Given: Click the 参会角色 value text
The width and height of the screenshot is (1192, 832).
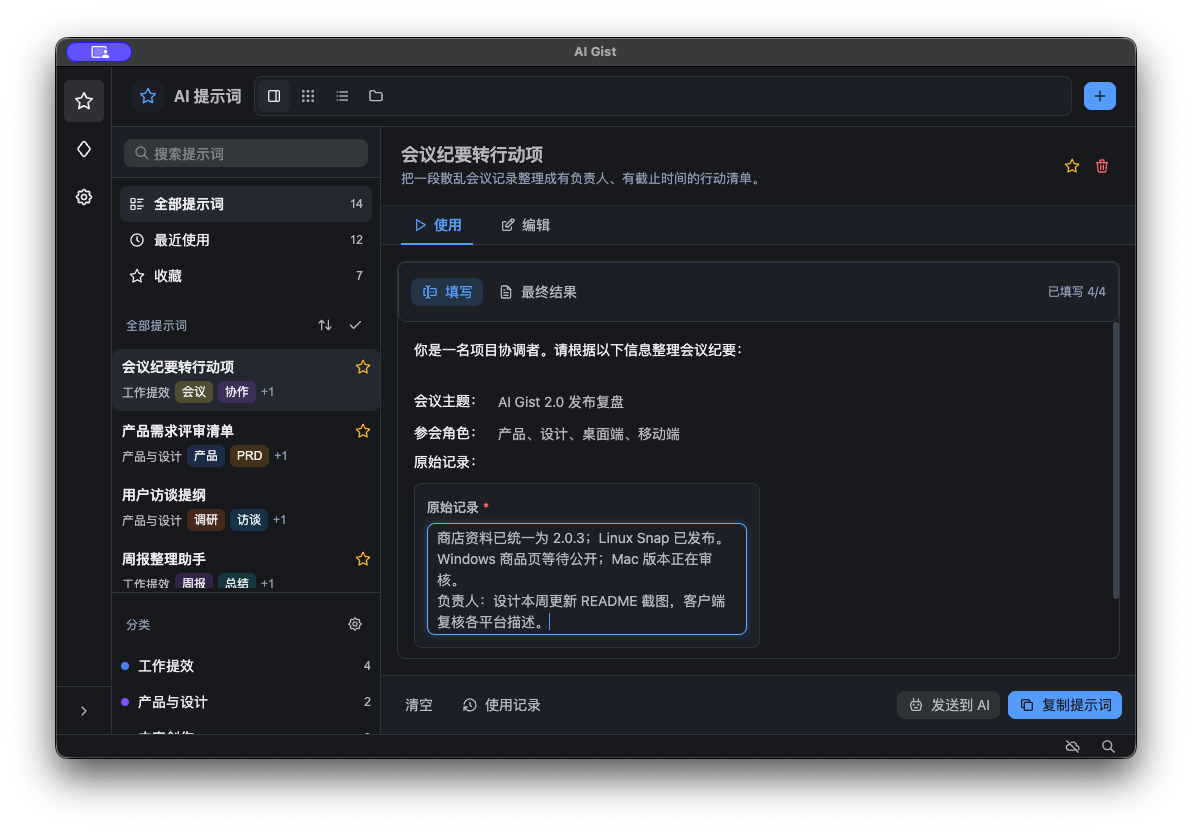Looking at the screenshot, I should point(588,433).
